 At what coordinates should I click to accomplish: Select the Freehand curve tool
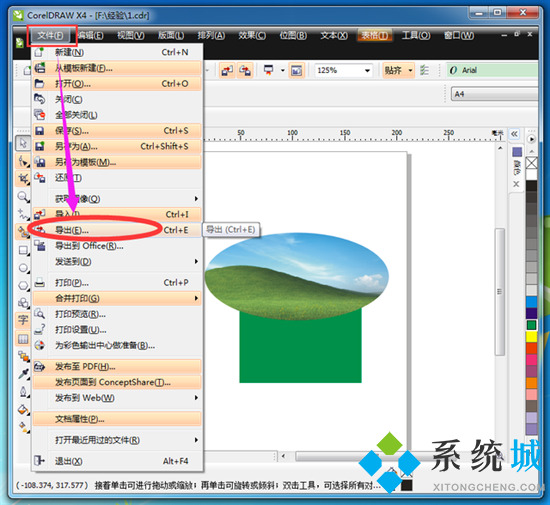(23, 214)
